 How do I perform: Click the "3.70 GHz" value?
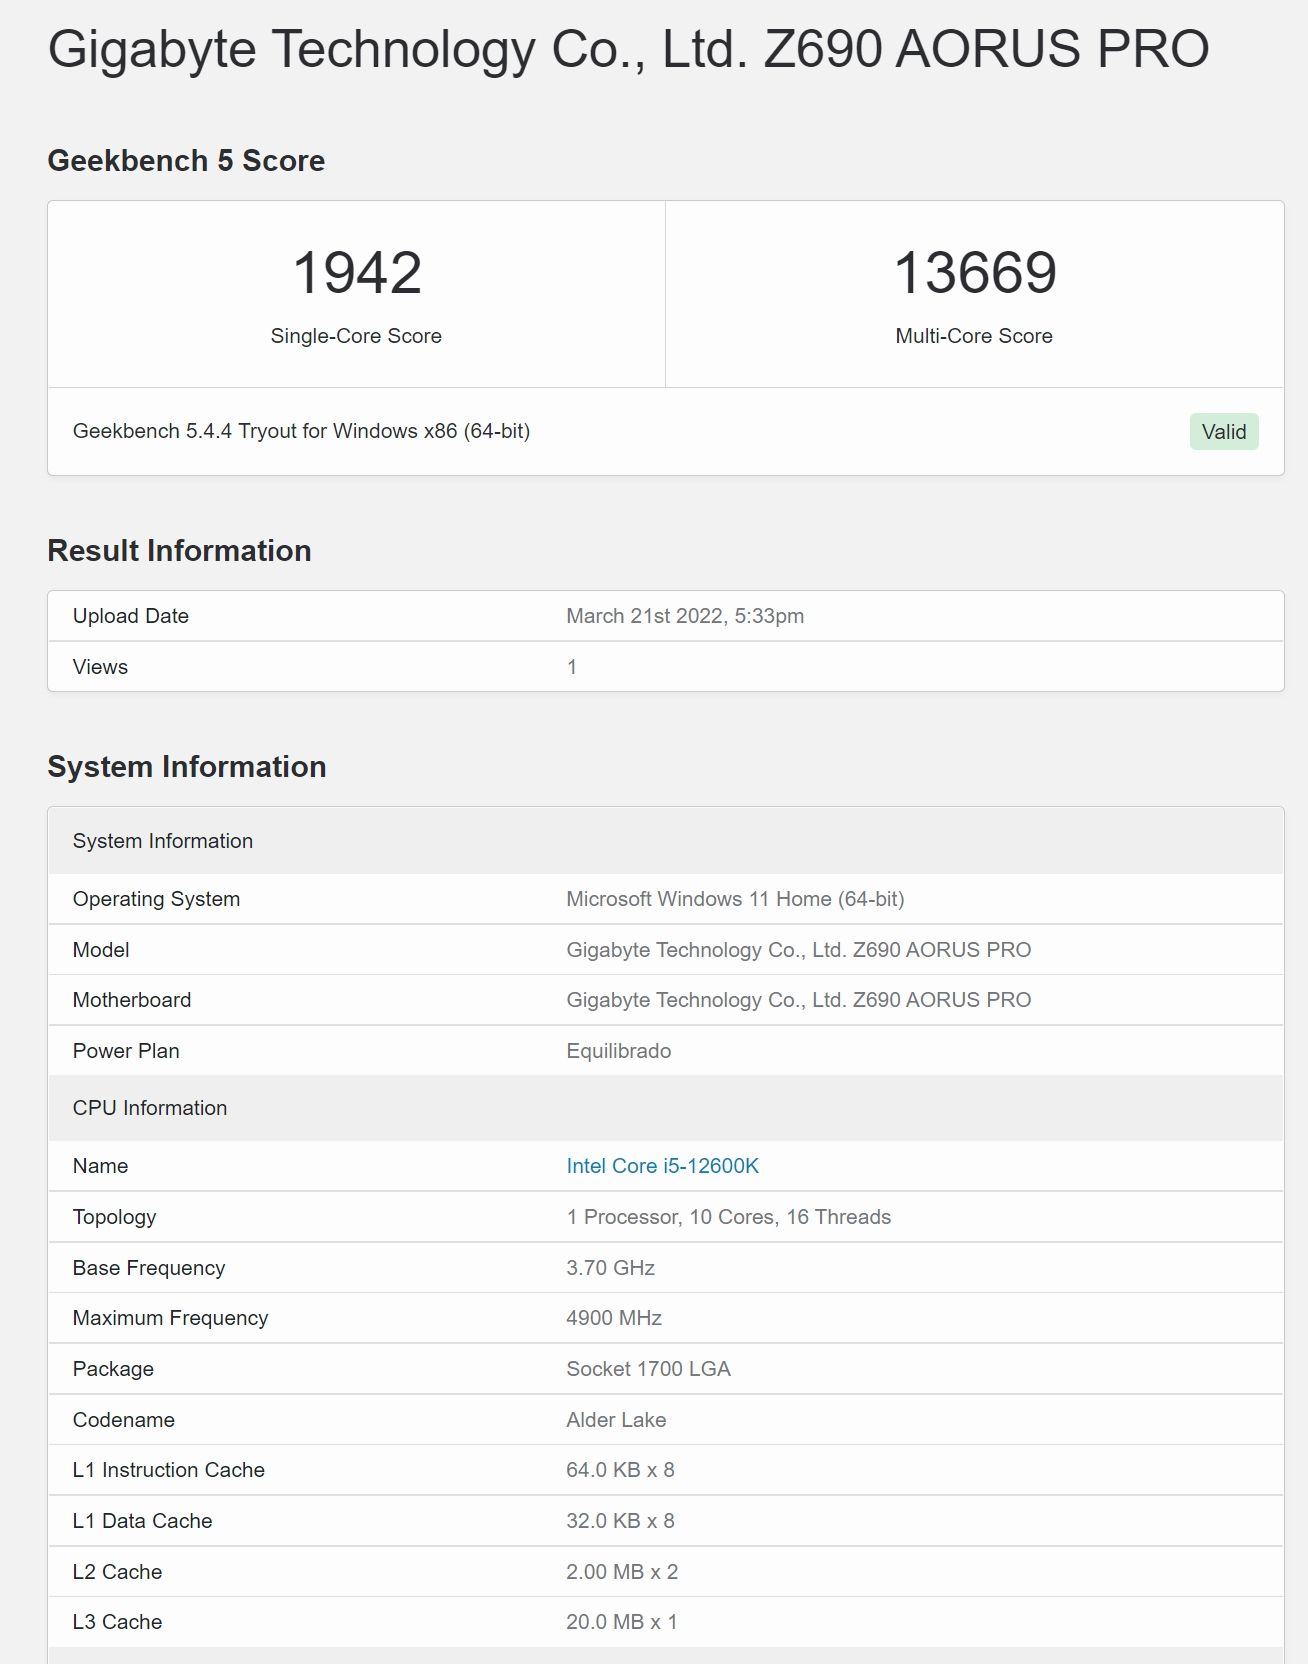610,1268
